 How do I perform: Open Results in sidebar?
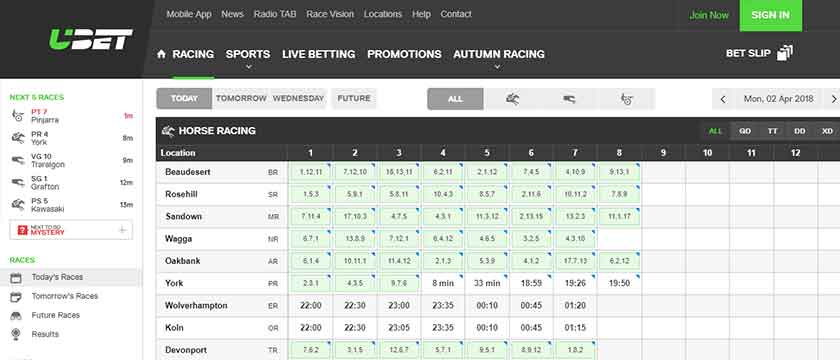click(x=45, y=334)
